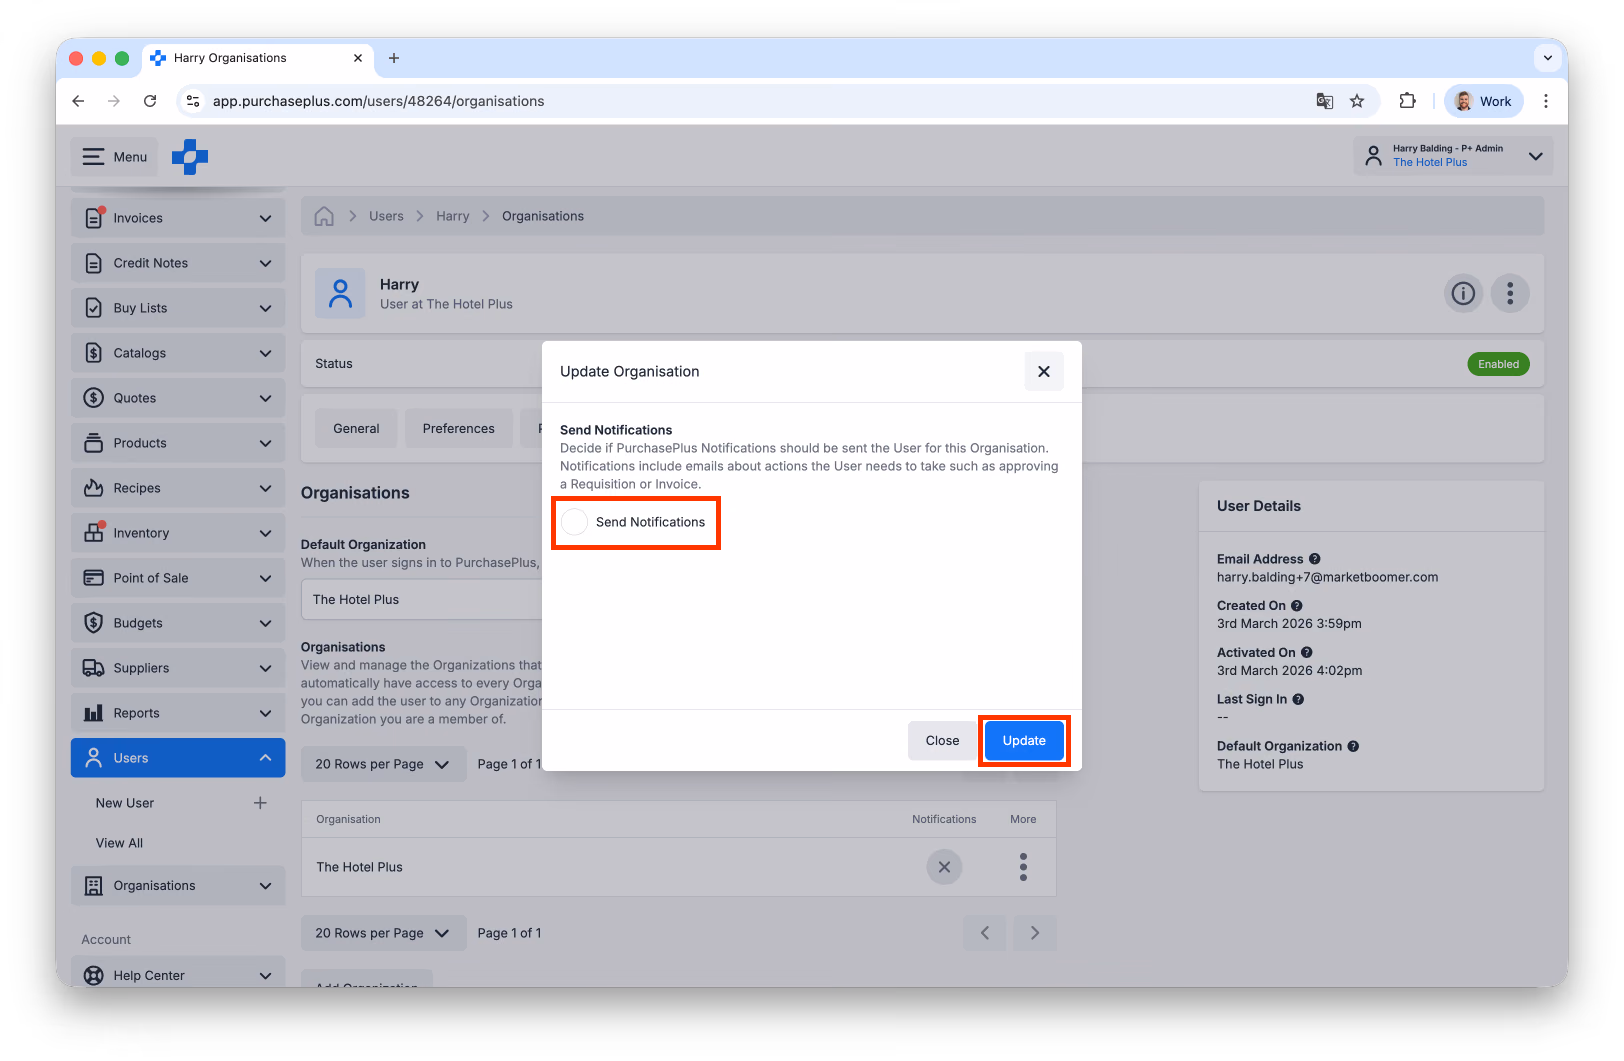Go to the previous page arrow
1624x1061 pixels.
pyautogui.click(x=985, y=933)
